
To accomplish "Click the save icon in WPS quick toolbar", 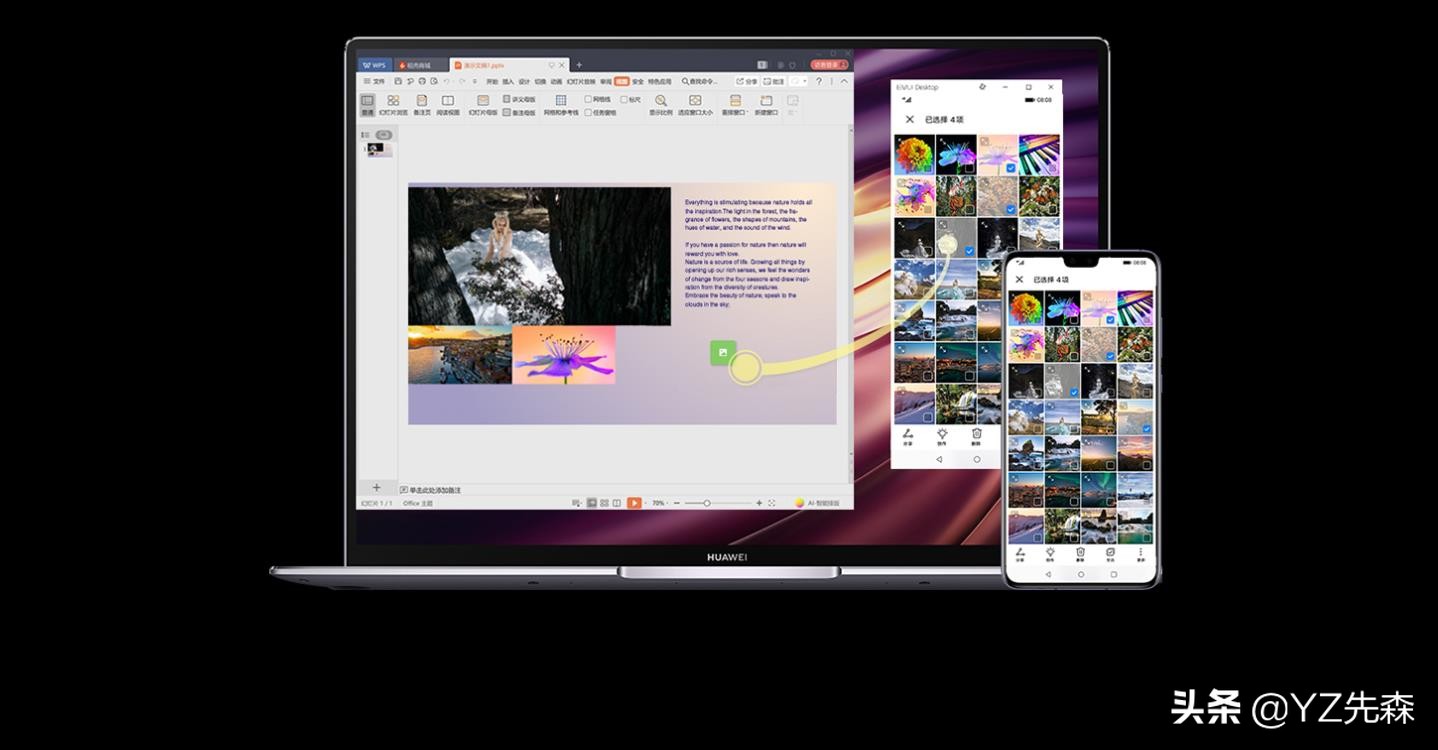I will pos(398,81).
